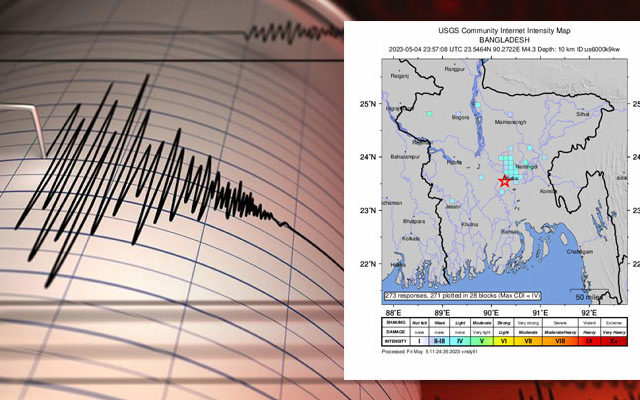Click the 'Silhat' city label
640x400 pixels.
pos(582,114)
